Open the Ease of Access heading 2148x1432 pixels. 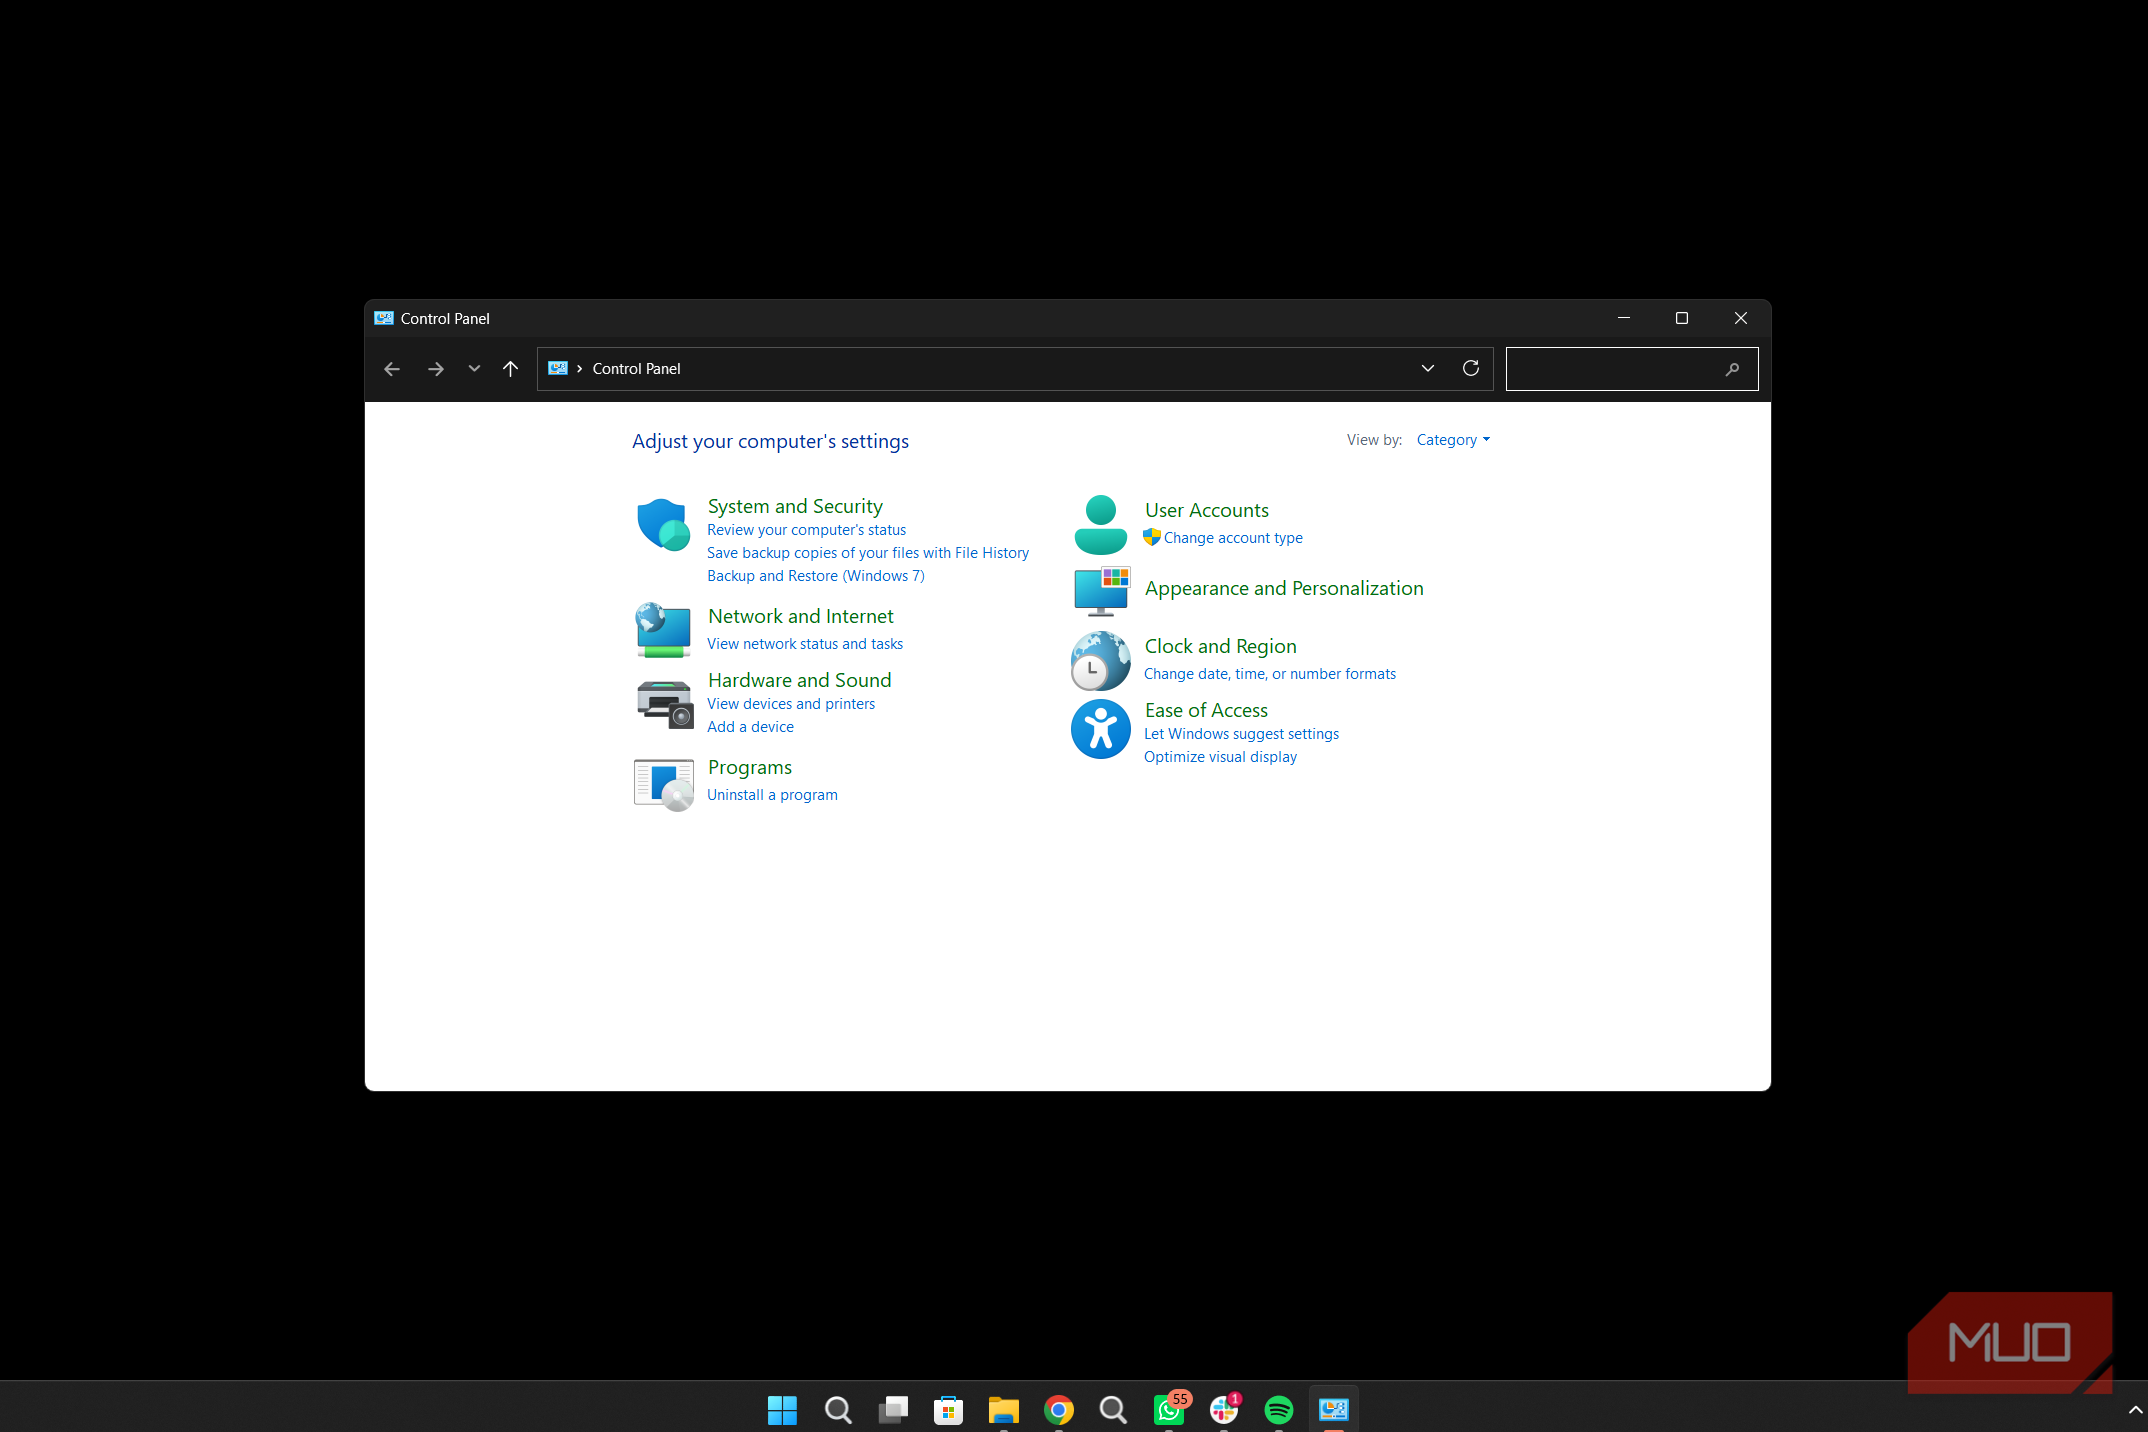tap(1206, 710)
